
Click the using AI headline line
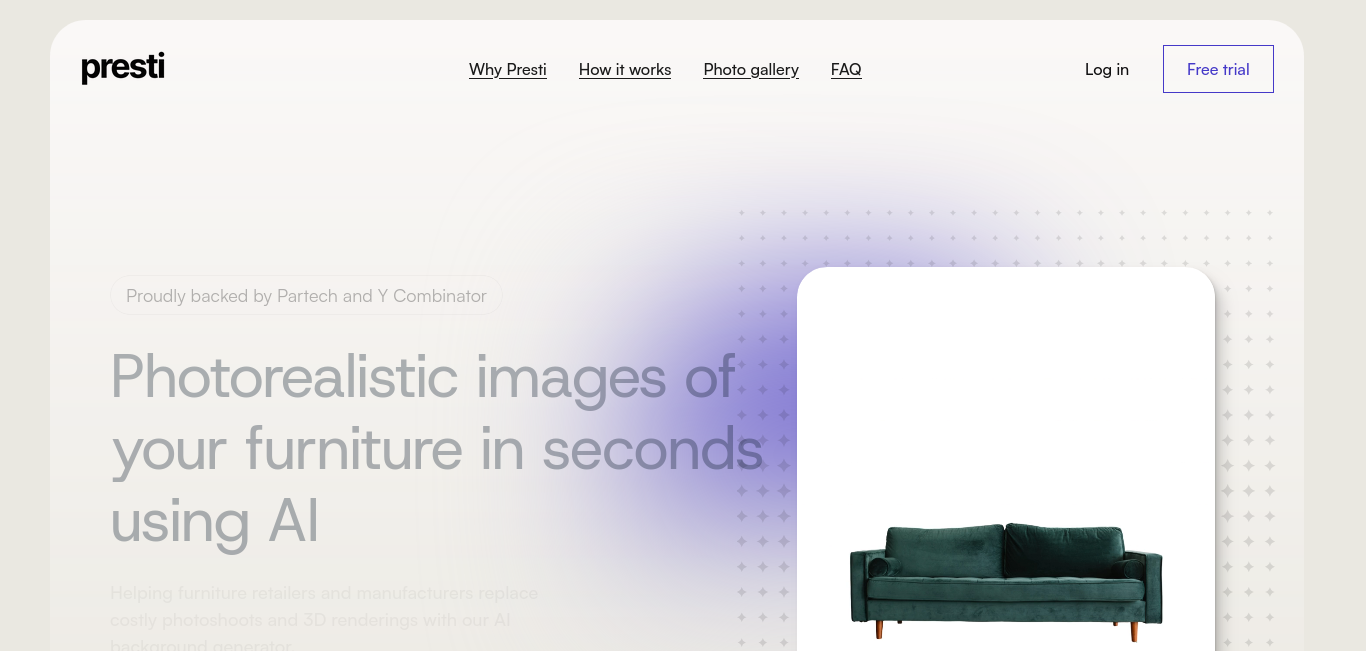click(215, 521)
